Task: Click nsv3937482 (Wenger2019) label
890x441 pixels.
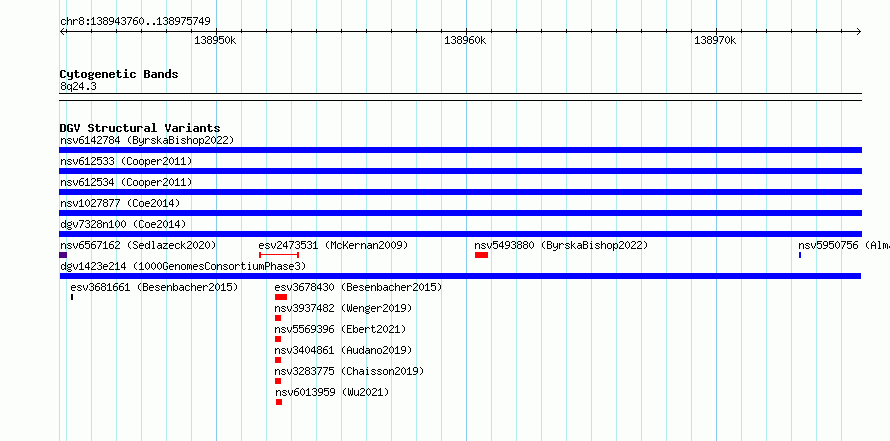Action: tap(343, 308)
